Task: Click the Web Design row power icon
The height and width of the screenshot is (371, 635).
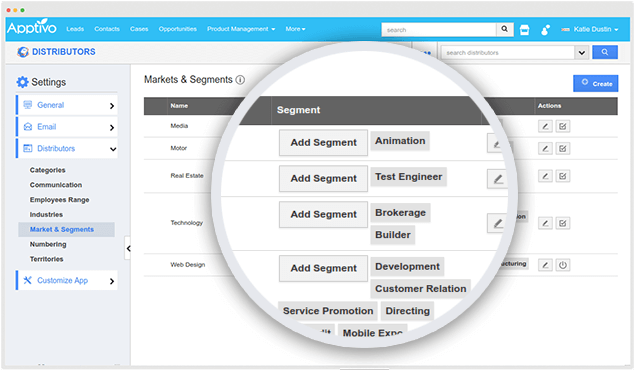Action: (x=563, y=265)
